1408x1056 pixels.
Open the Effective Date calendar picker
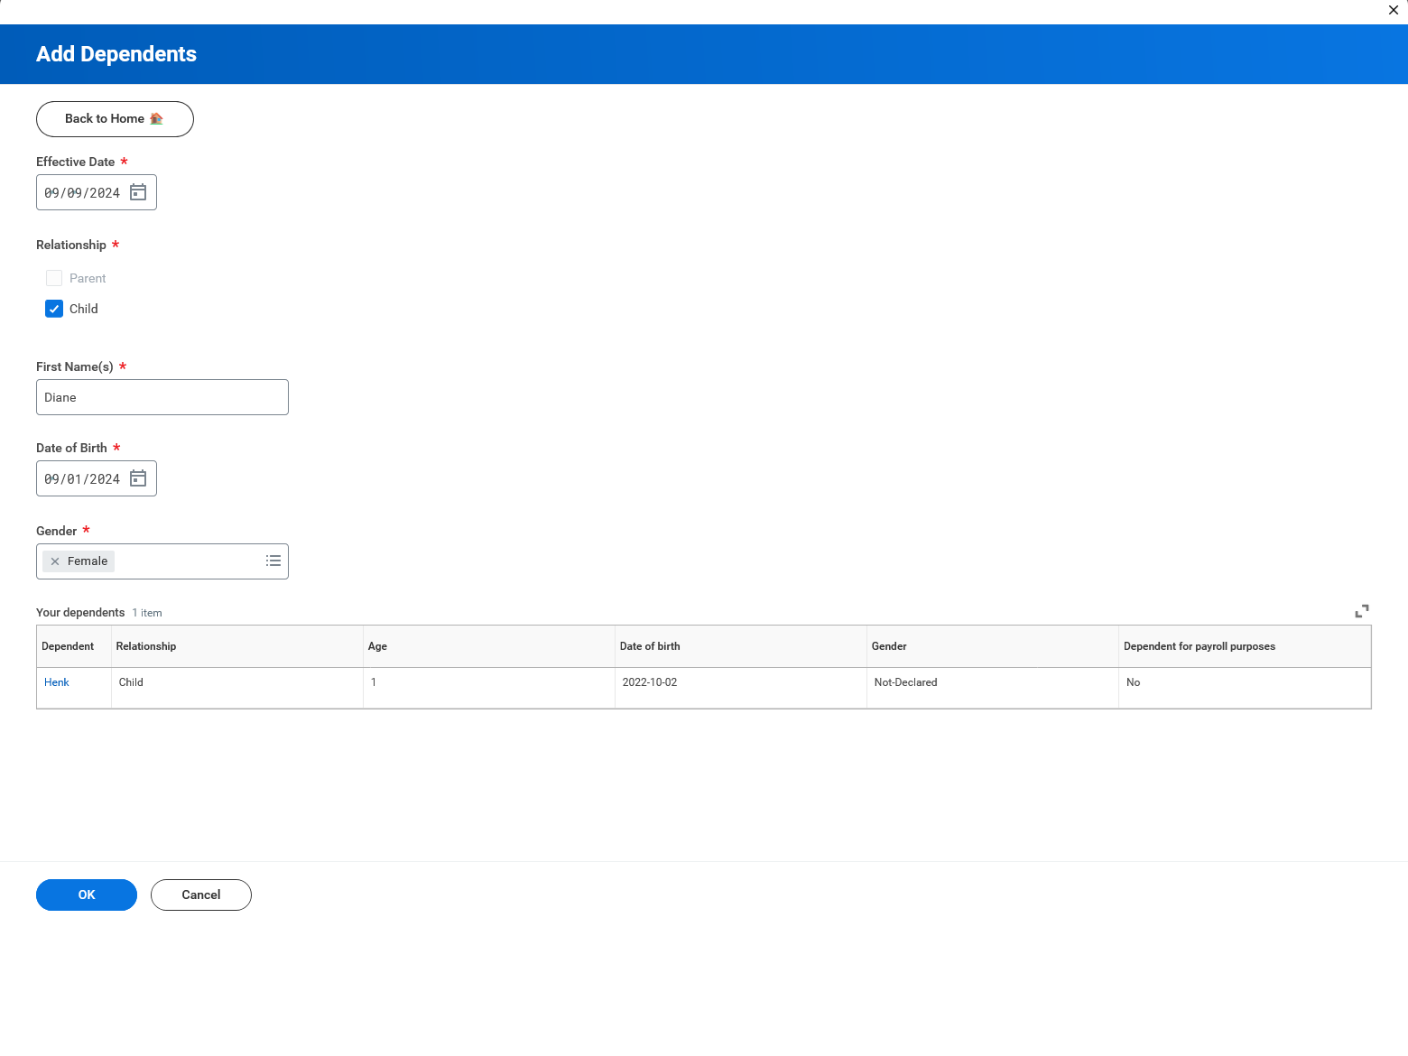[x=138, y=192]
